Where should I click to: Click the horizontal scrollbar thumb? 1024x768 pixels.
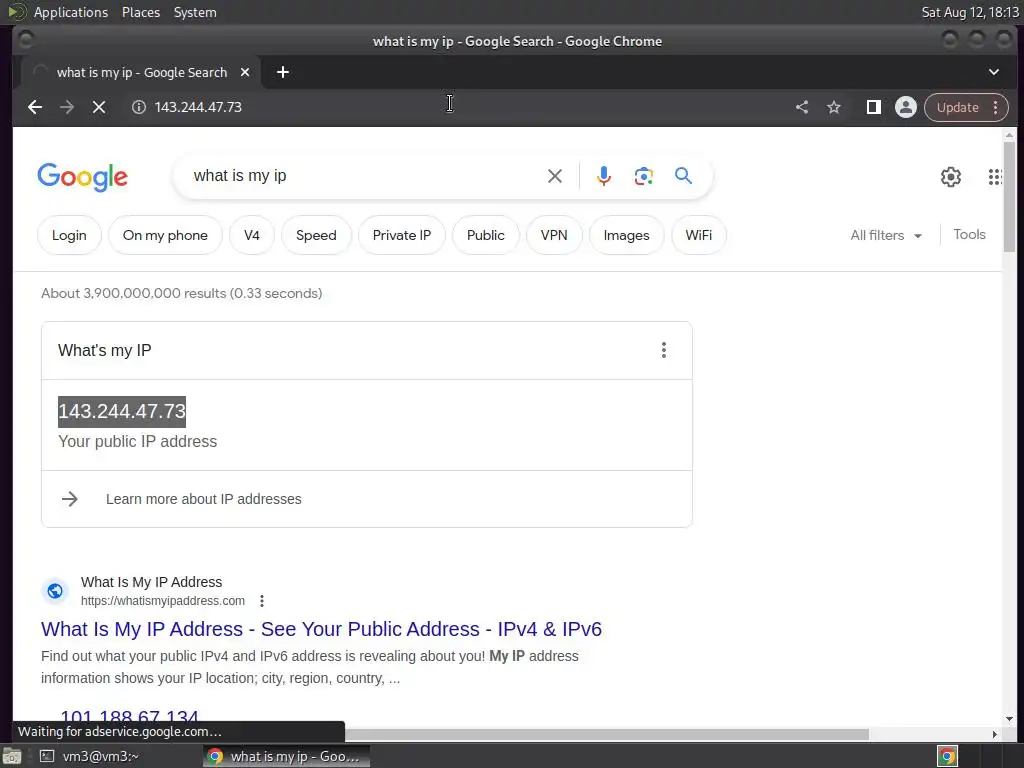pyautogui.click(x=607, y=735)
